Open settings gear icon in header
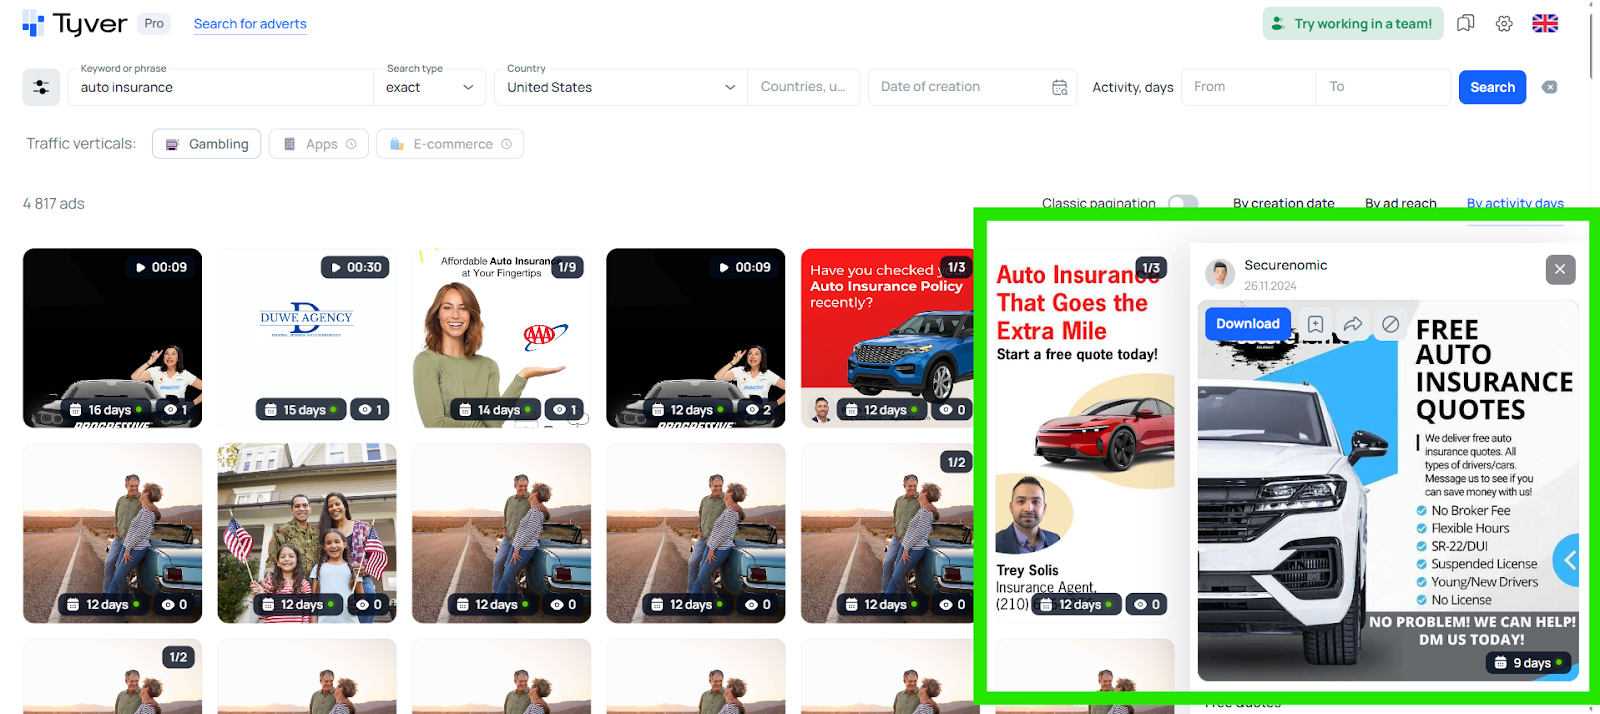This screenshot has width=1600, height=714. pos(1504,23)
